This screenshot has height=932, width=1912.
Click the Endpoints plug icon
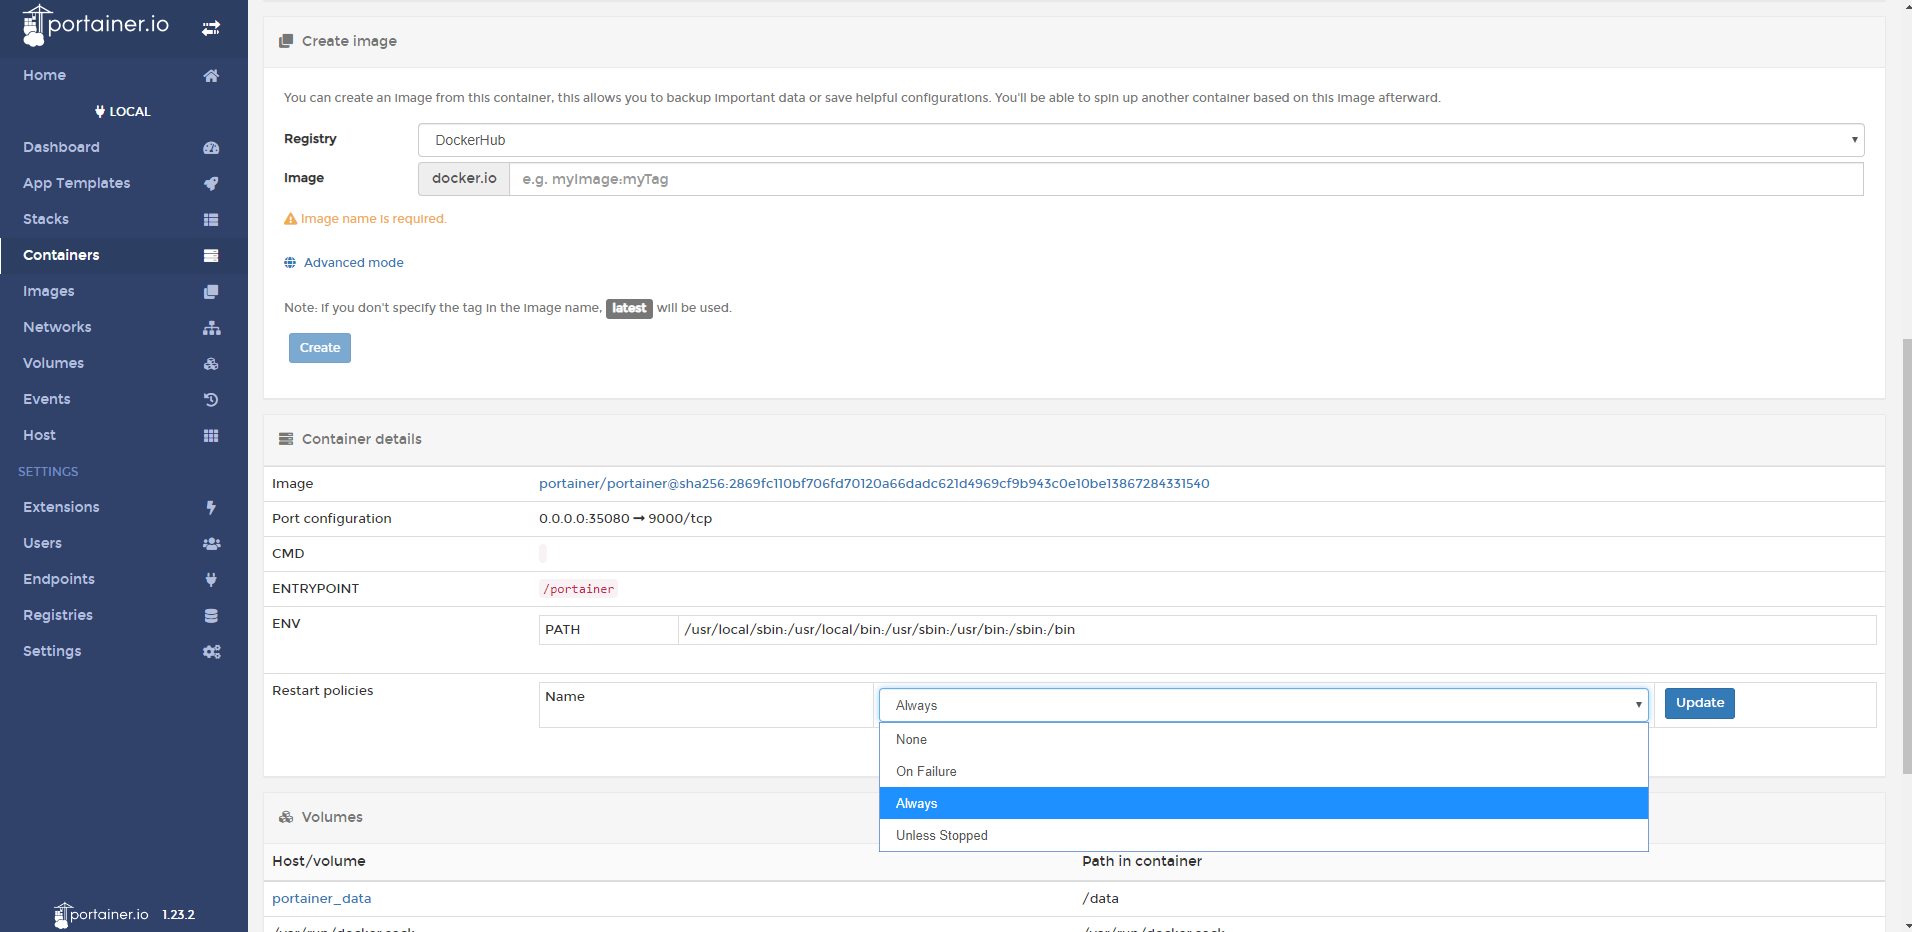(211, 580)
